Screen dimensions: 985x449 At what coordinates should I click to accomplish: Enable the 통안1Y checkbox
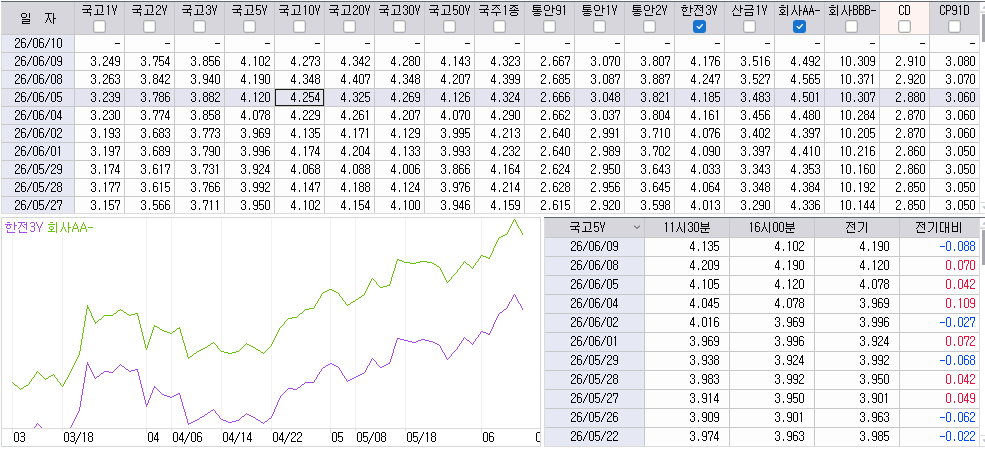599,26
